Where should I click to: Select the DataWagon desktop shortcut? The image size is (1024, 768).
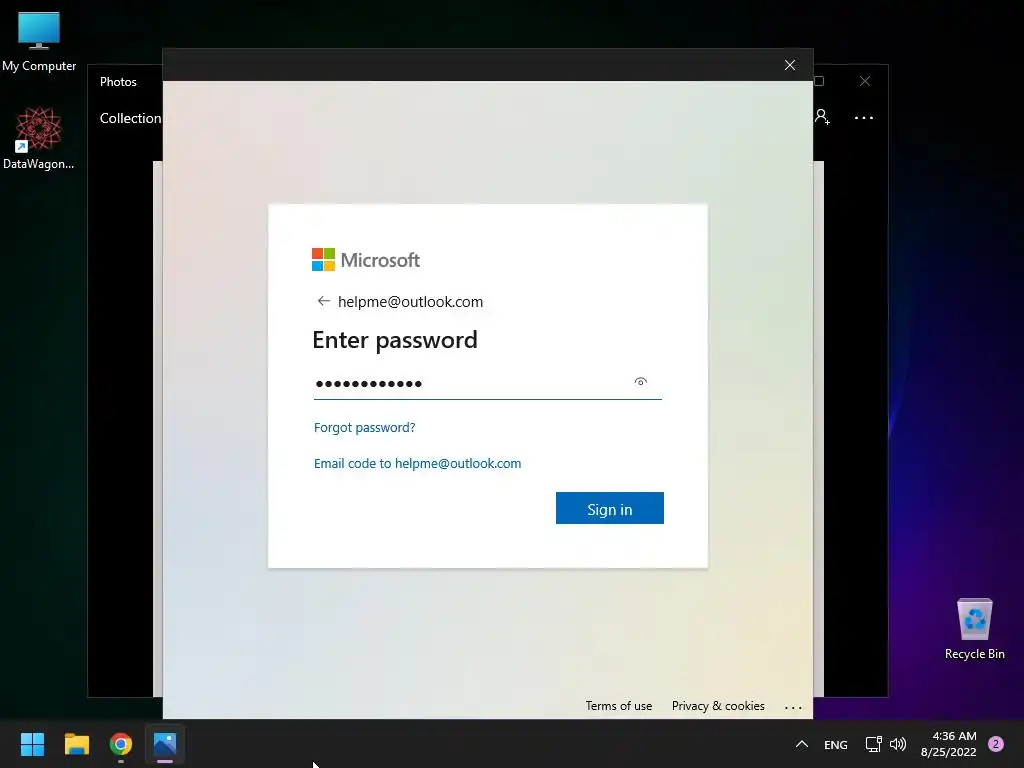[39, 138]
